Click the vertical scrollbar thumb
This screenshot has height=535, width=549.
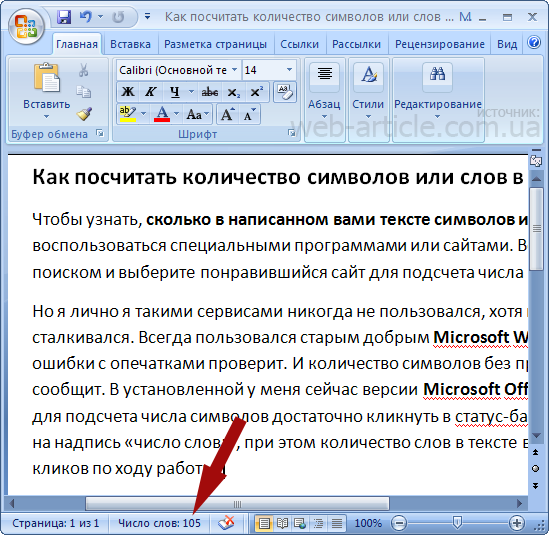tap(536, 229)
